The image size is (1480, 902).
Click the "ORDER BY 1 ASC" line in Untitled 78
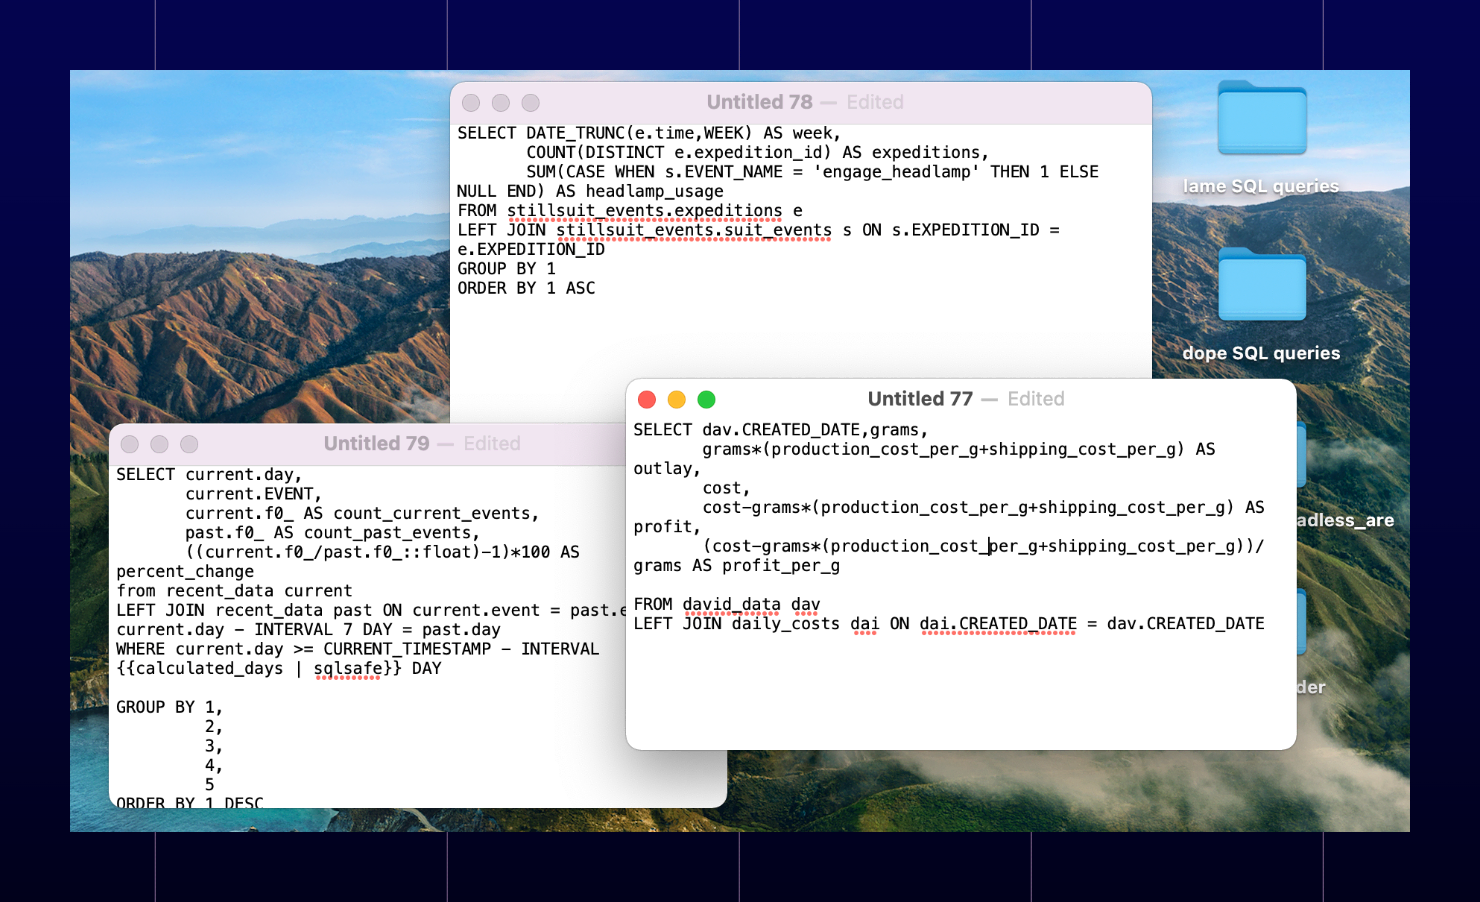coord(526,287)
